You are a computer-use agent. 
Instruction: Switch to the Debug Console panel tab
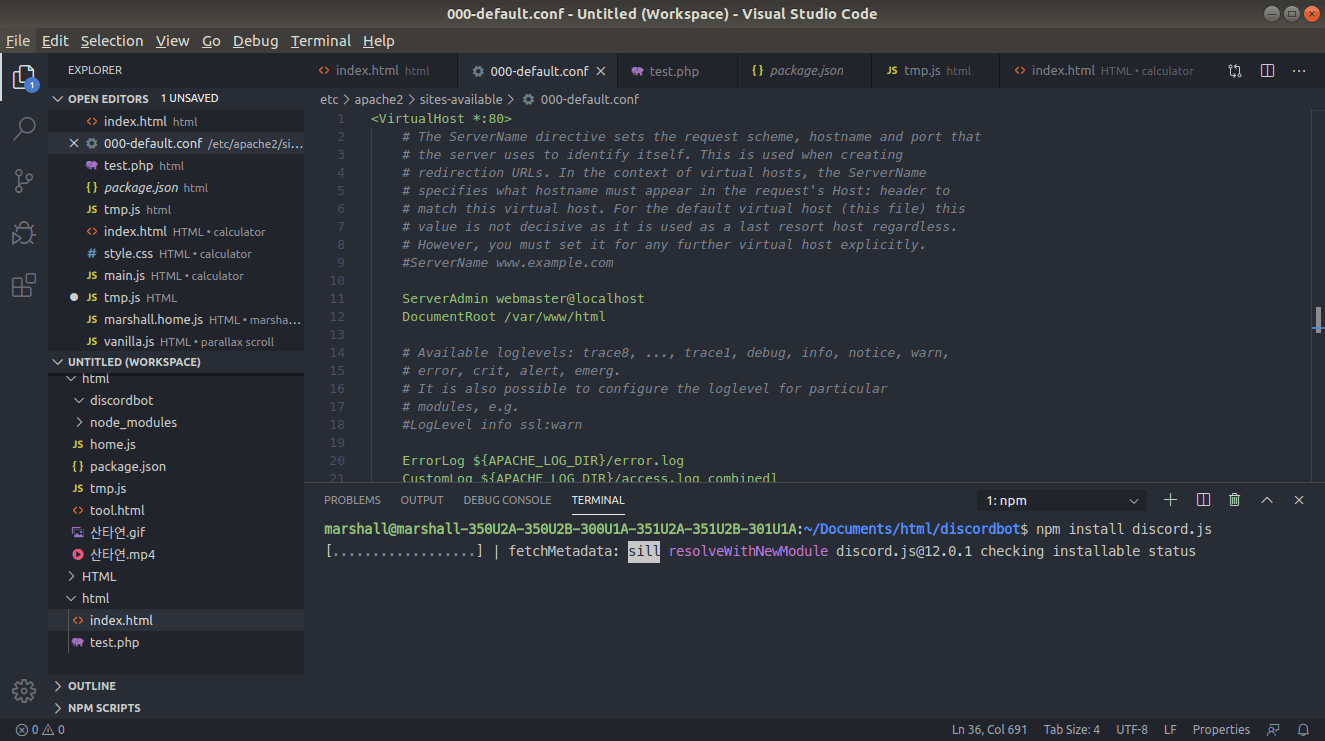pyautogui.click(x=507, y=500)
